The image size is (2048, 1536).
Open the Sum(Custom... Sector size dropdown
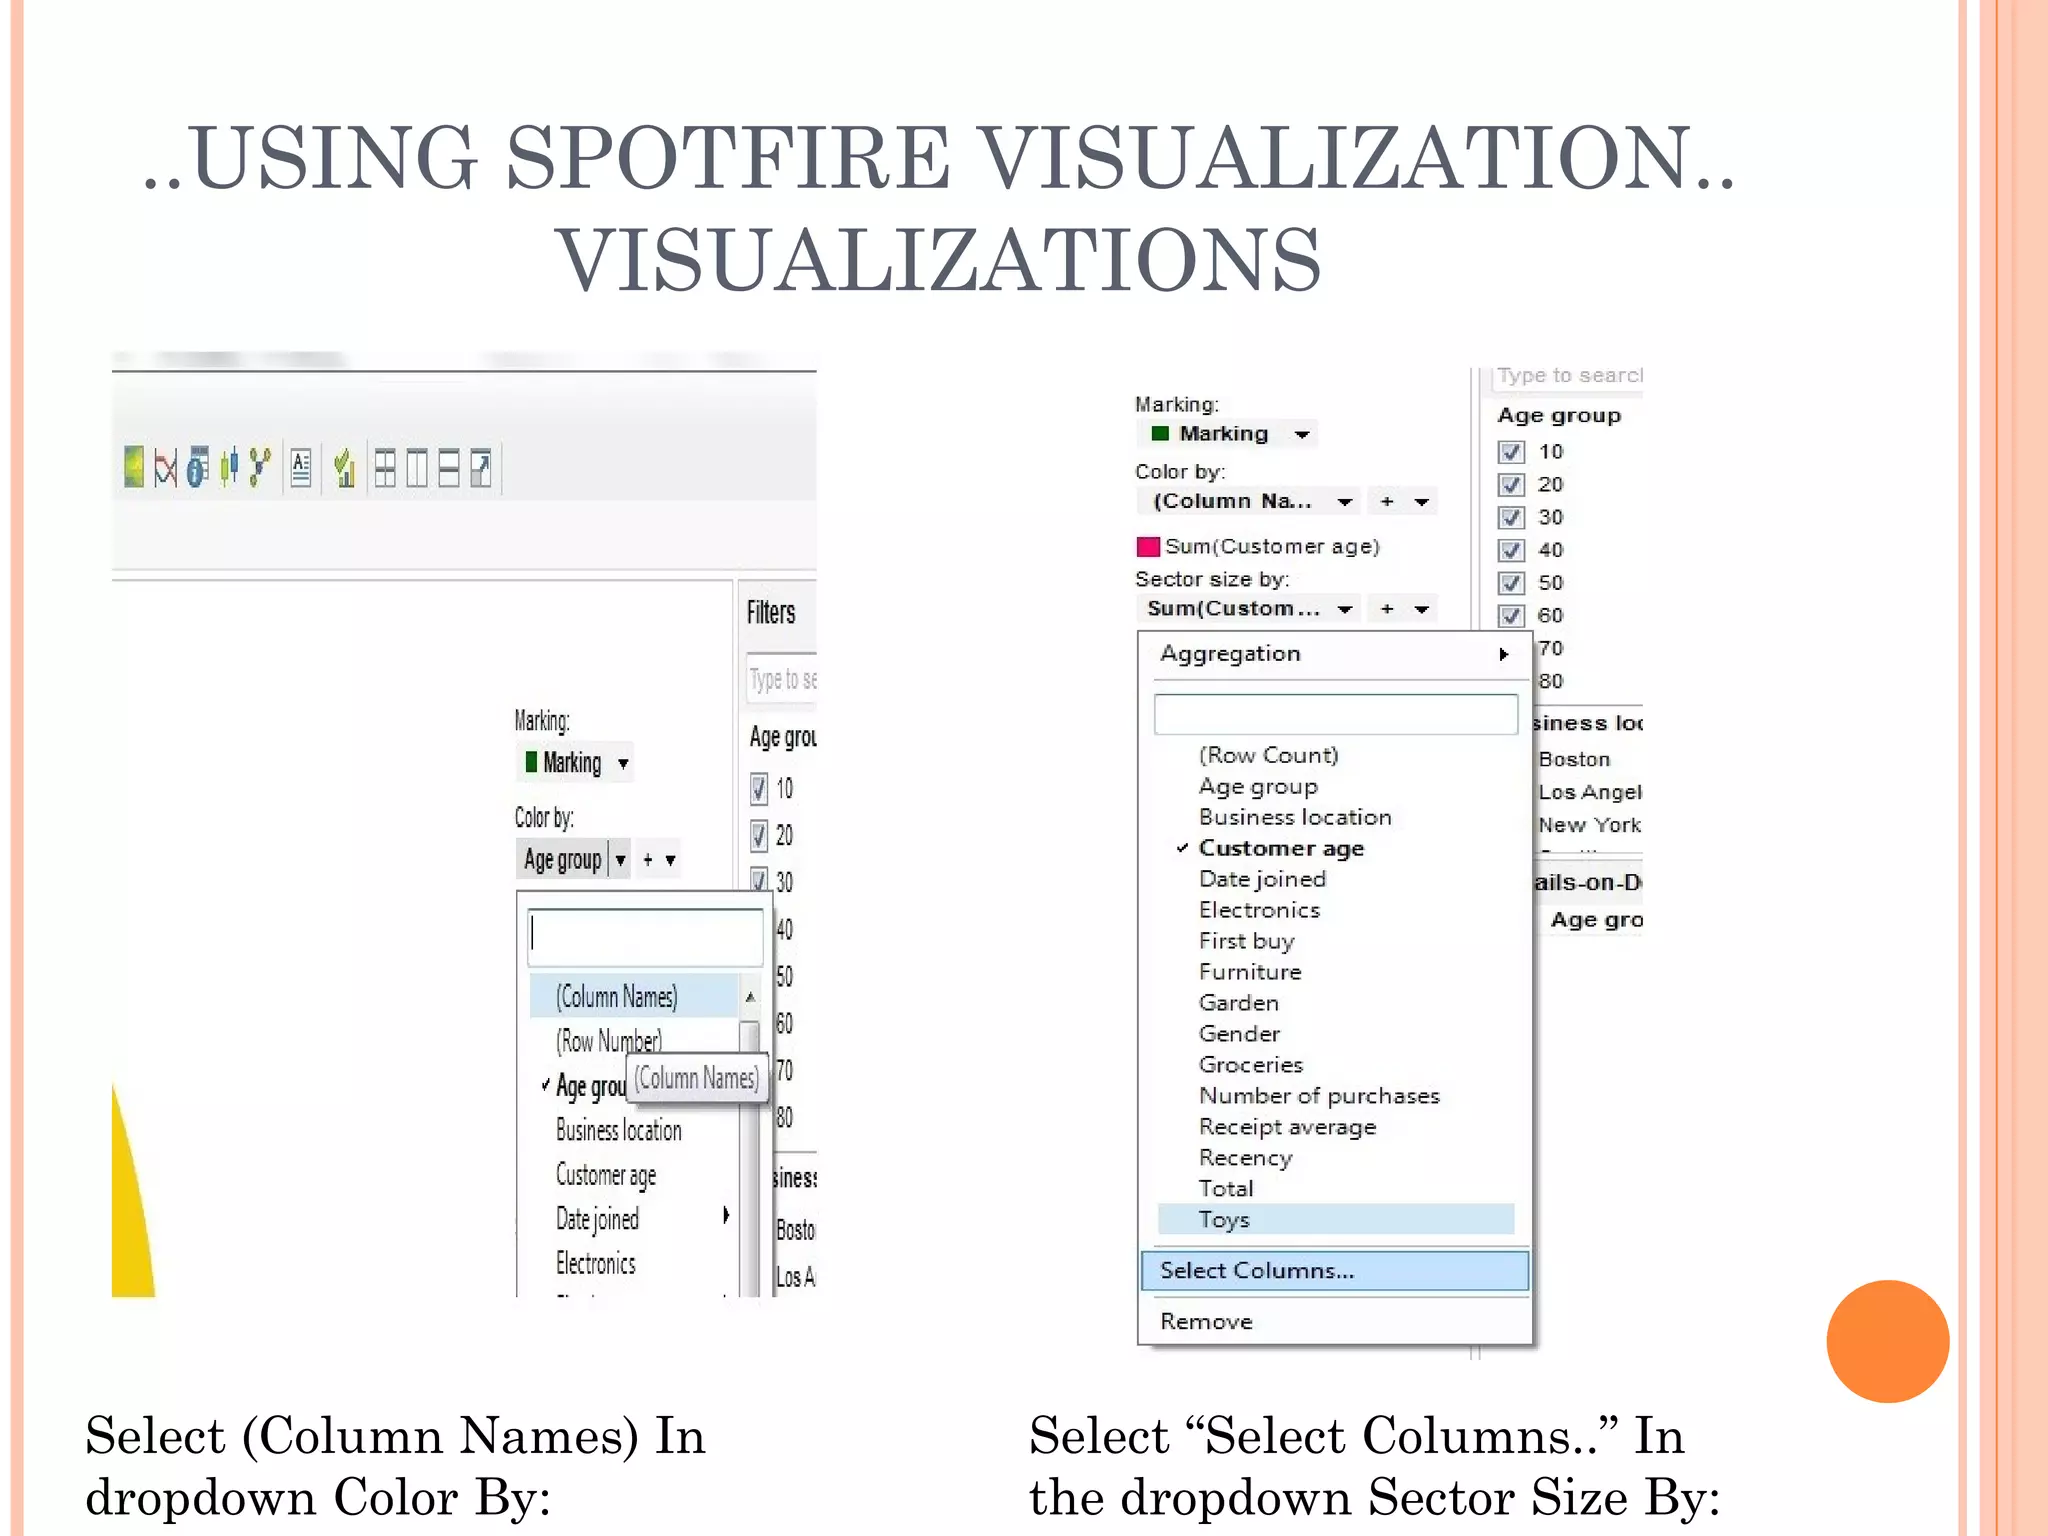pos(1345,609)
